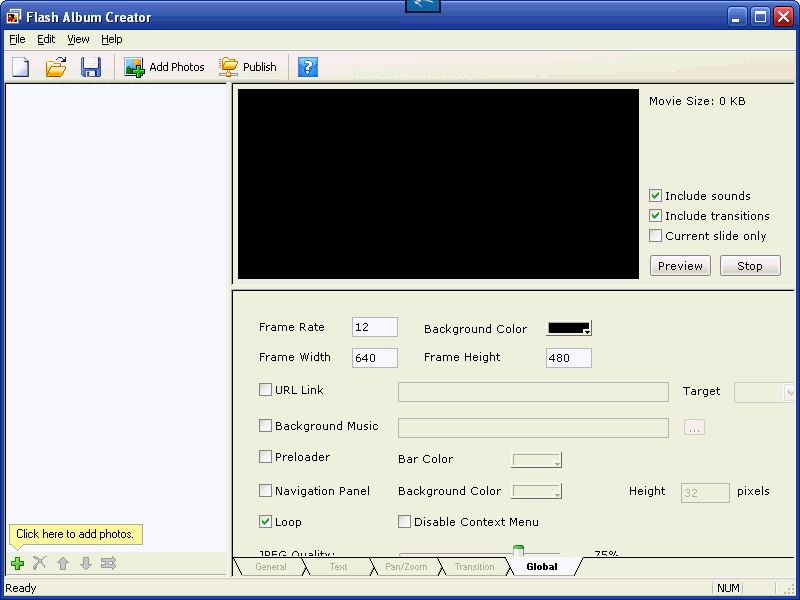Open the Background Color dropdown beside Frame Rate

(x=570, y=328)
